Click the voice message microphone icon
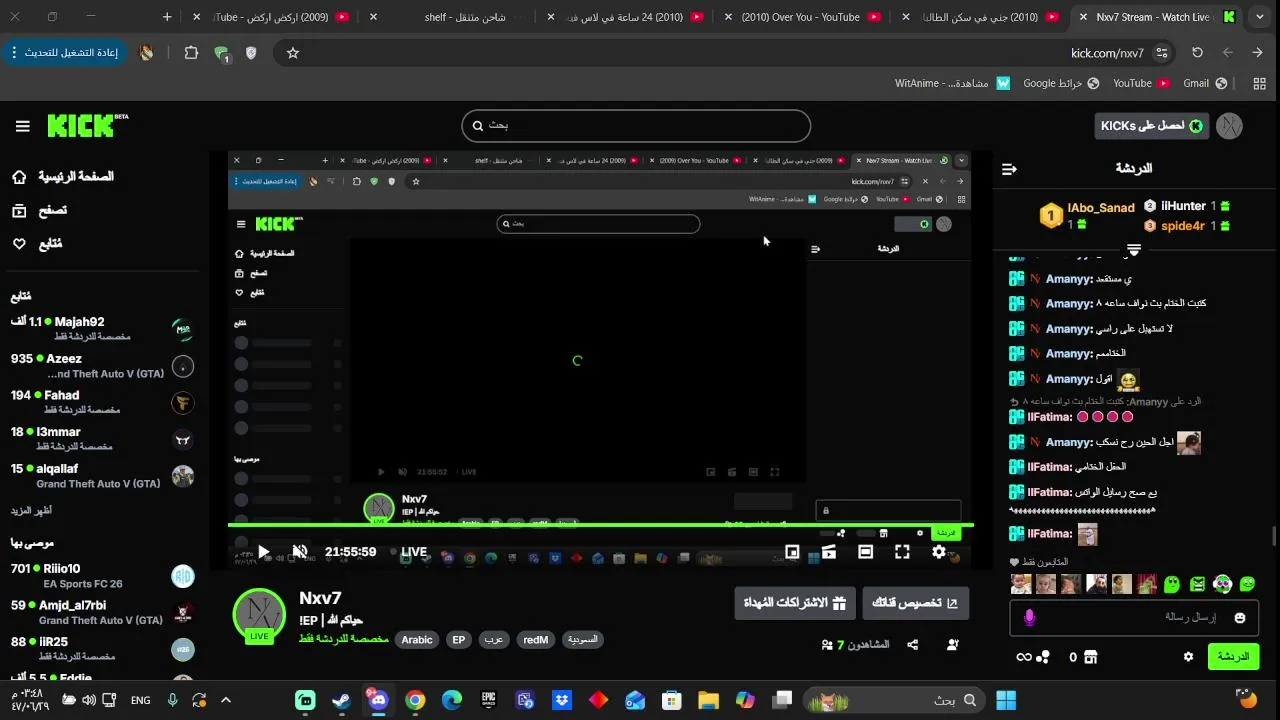Screen dimensions: 1280x720 [x=1029, y=618]
